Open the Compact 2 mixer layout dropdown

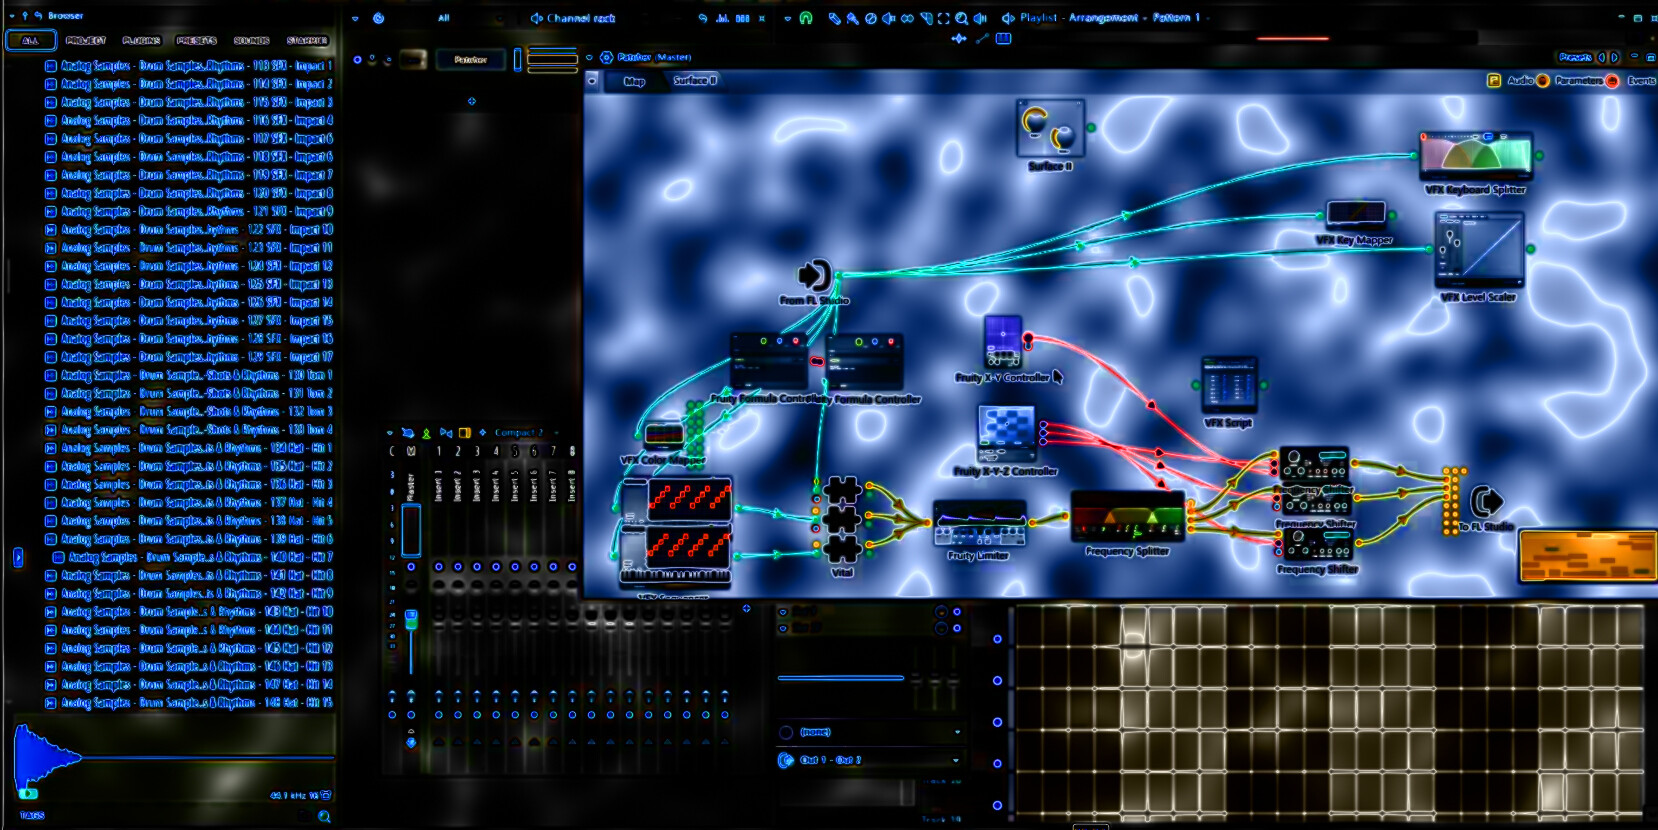519,433
